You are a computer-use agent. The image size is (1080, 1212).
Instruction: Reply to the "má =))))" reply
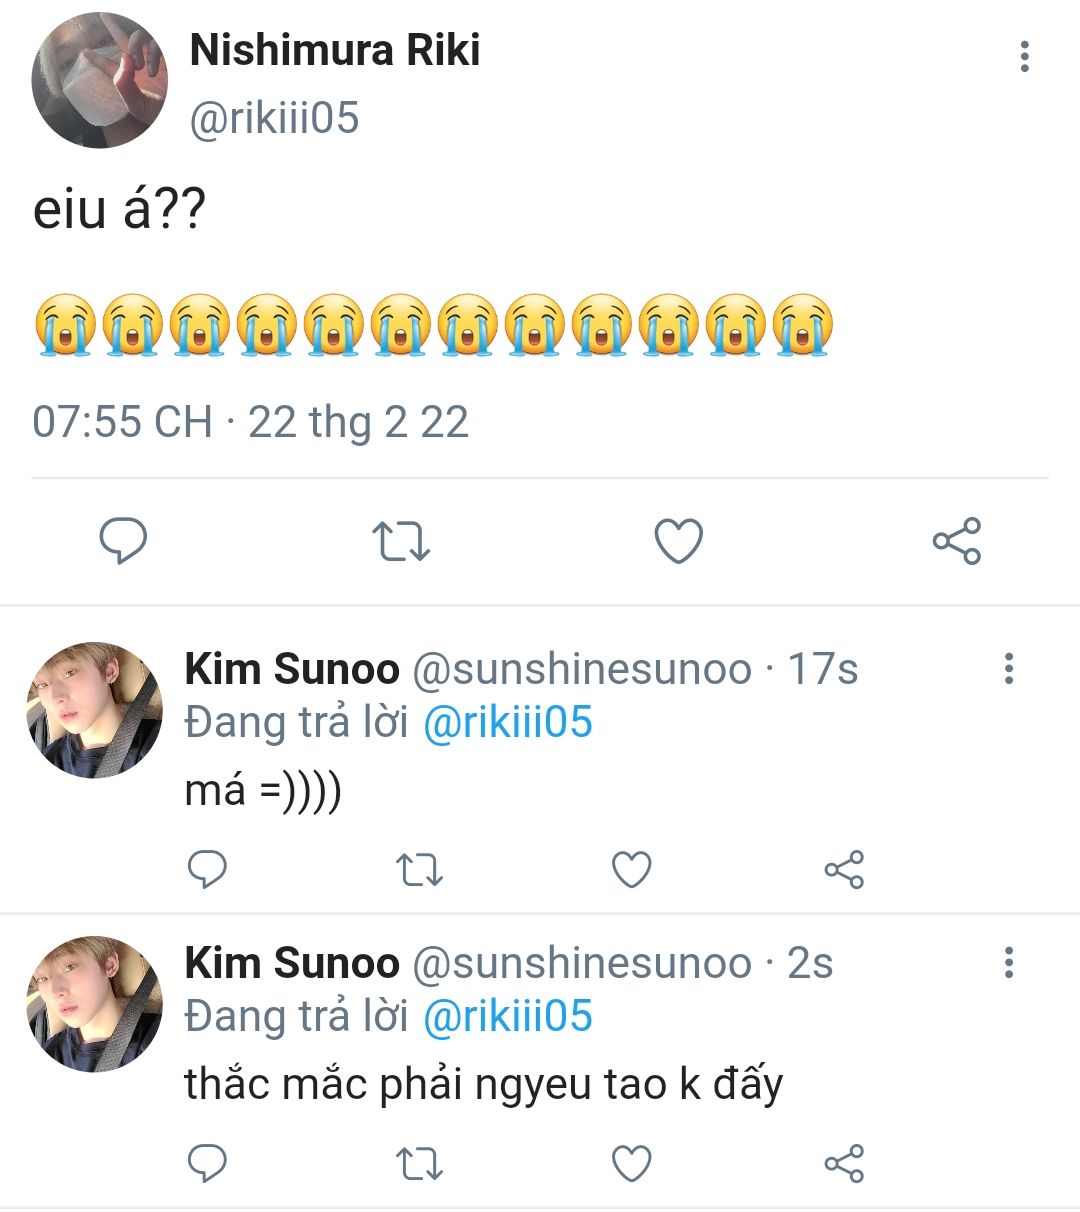(208, 869)
